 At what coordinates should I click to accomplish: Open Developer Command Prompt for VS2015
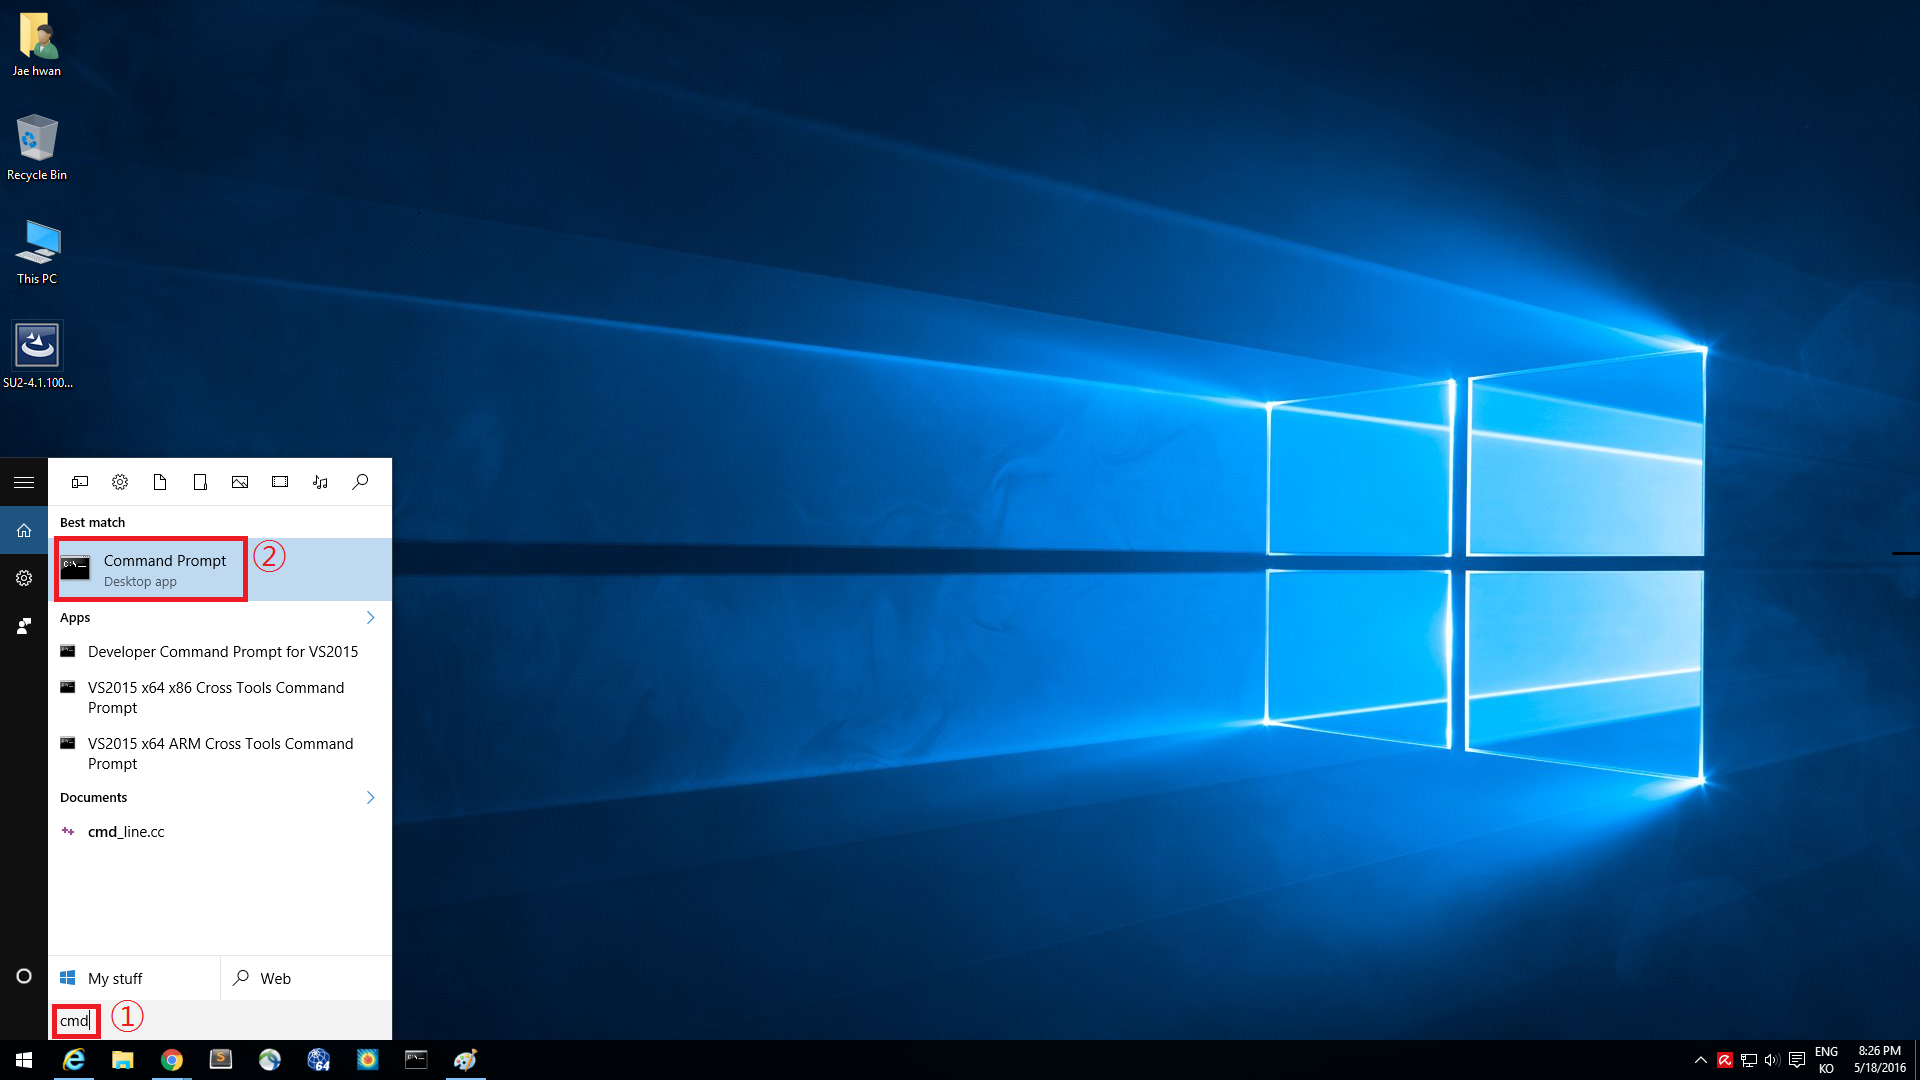click(x=220, y=652)
